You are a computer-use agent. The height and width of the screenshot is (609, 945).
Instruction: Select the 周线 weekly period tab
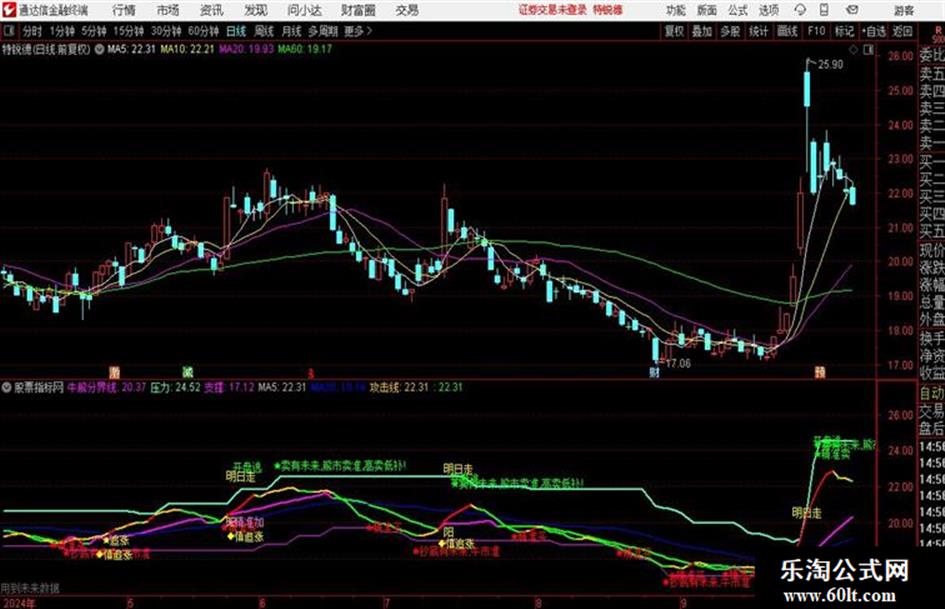tap(264, 31)
